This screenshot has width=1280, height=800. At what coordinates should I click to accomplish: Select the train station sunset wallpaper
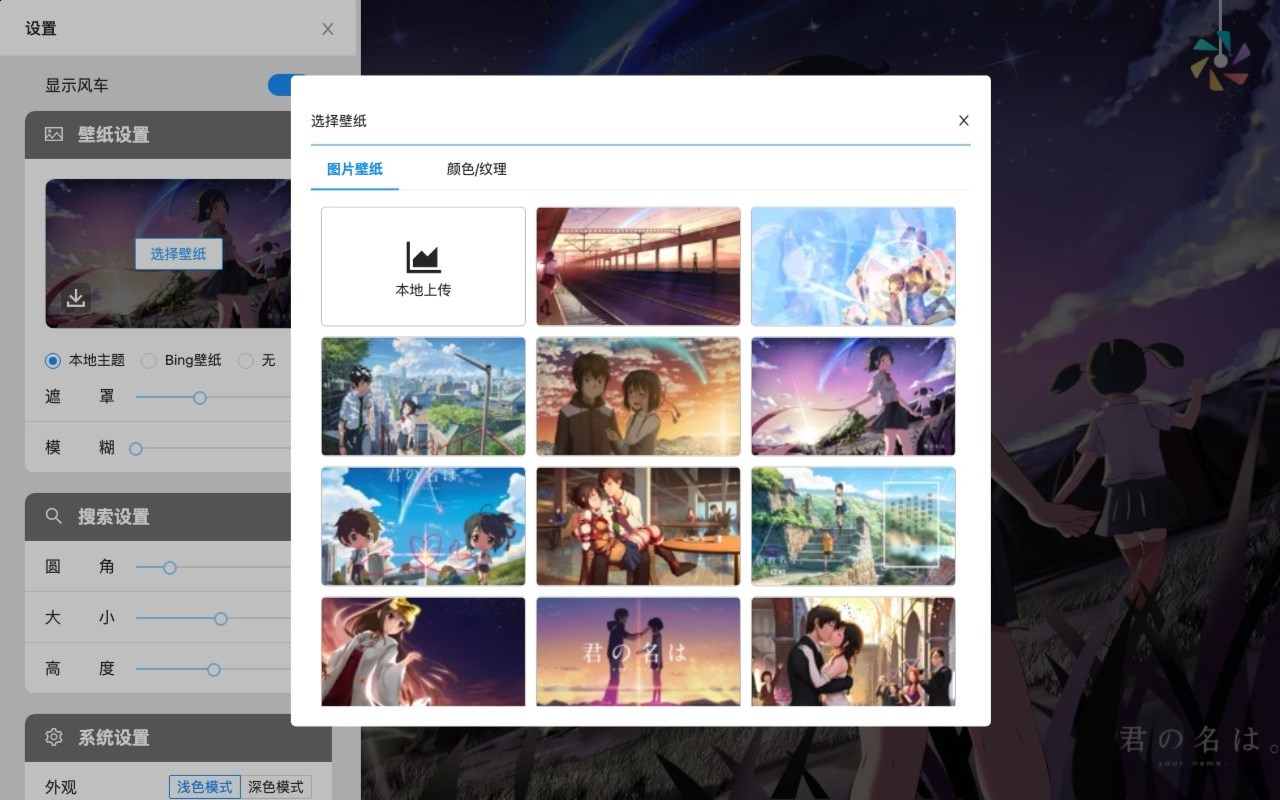[x=638, y=266]
